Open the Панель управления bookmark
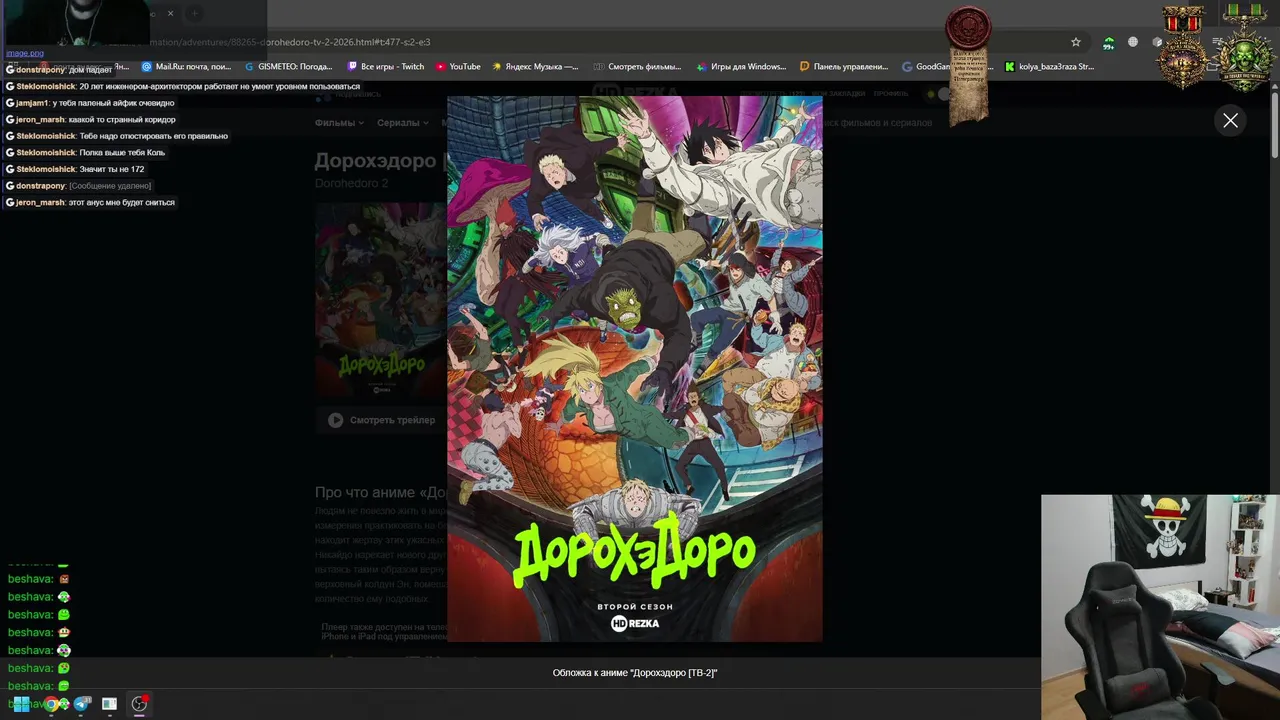The width and height of the screenshot is (1280, 720). (844, 67)
